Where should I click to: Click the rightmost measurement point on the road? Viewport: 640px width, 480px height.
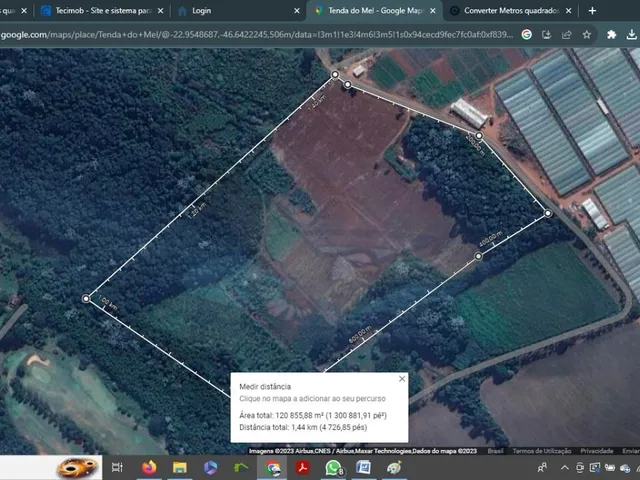[548, 213]
